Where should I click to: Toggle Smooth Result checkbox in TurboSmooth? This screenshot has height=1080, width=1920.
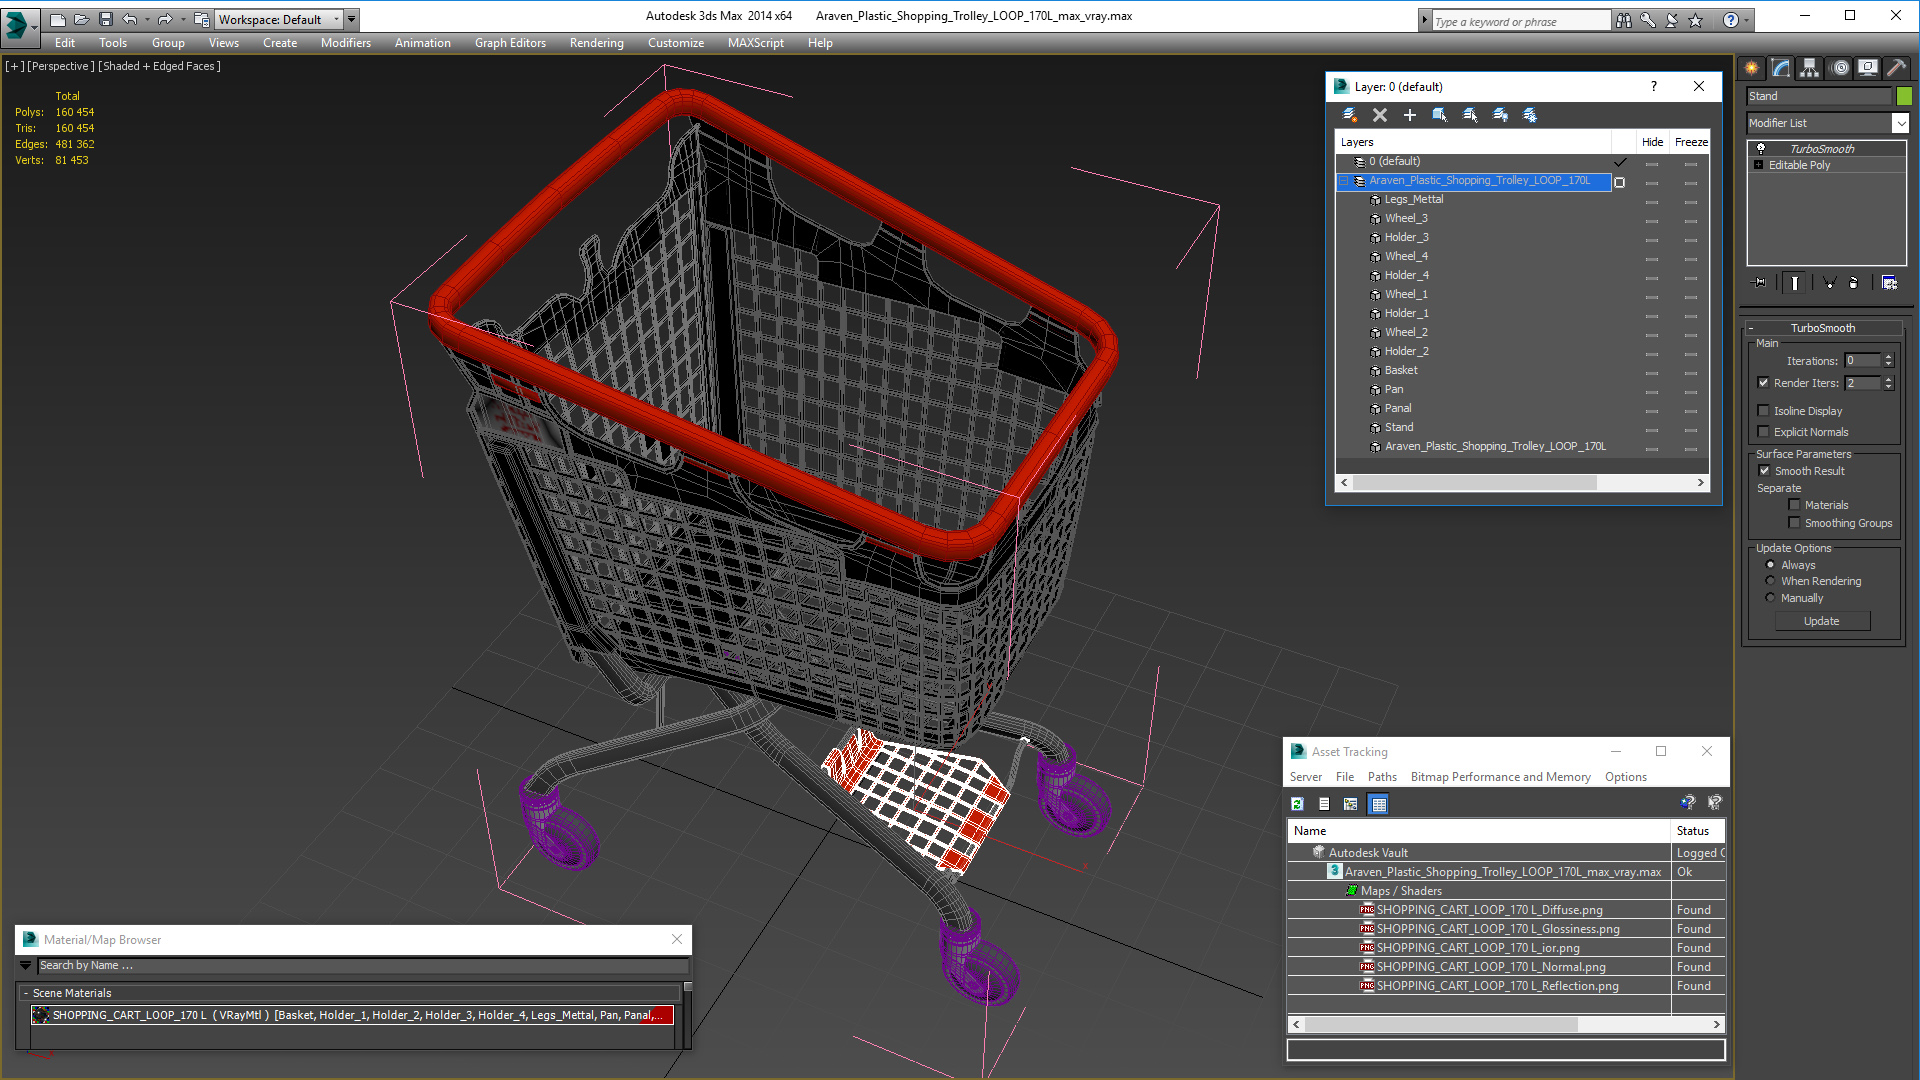(1764, 471)
